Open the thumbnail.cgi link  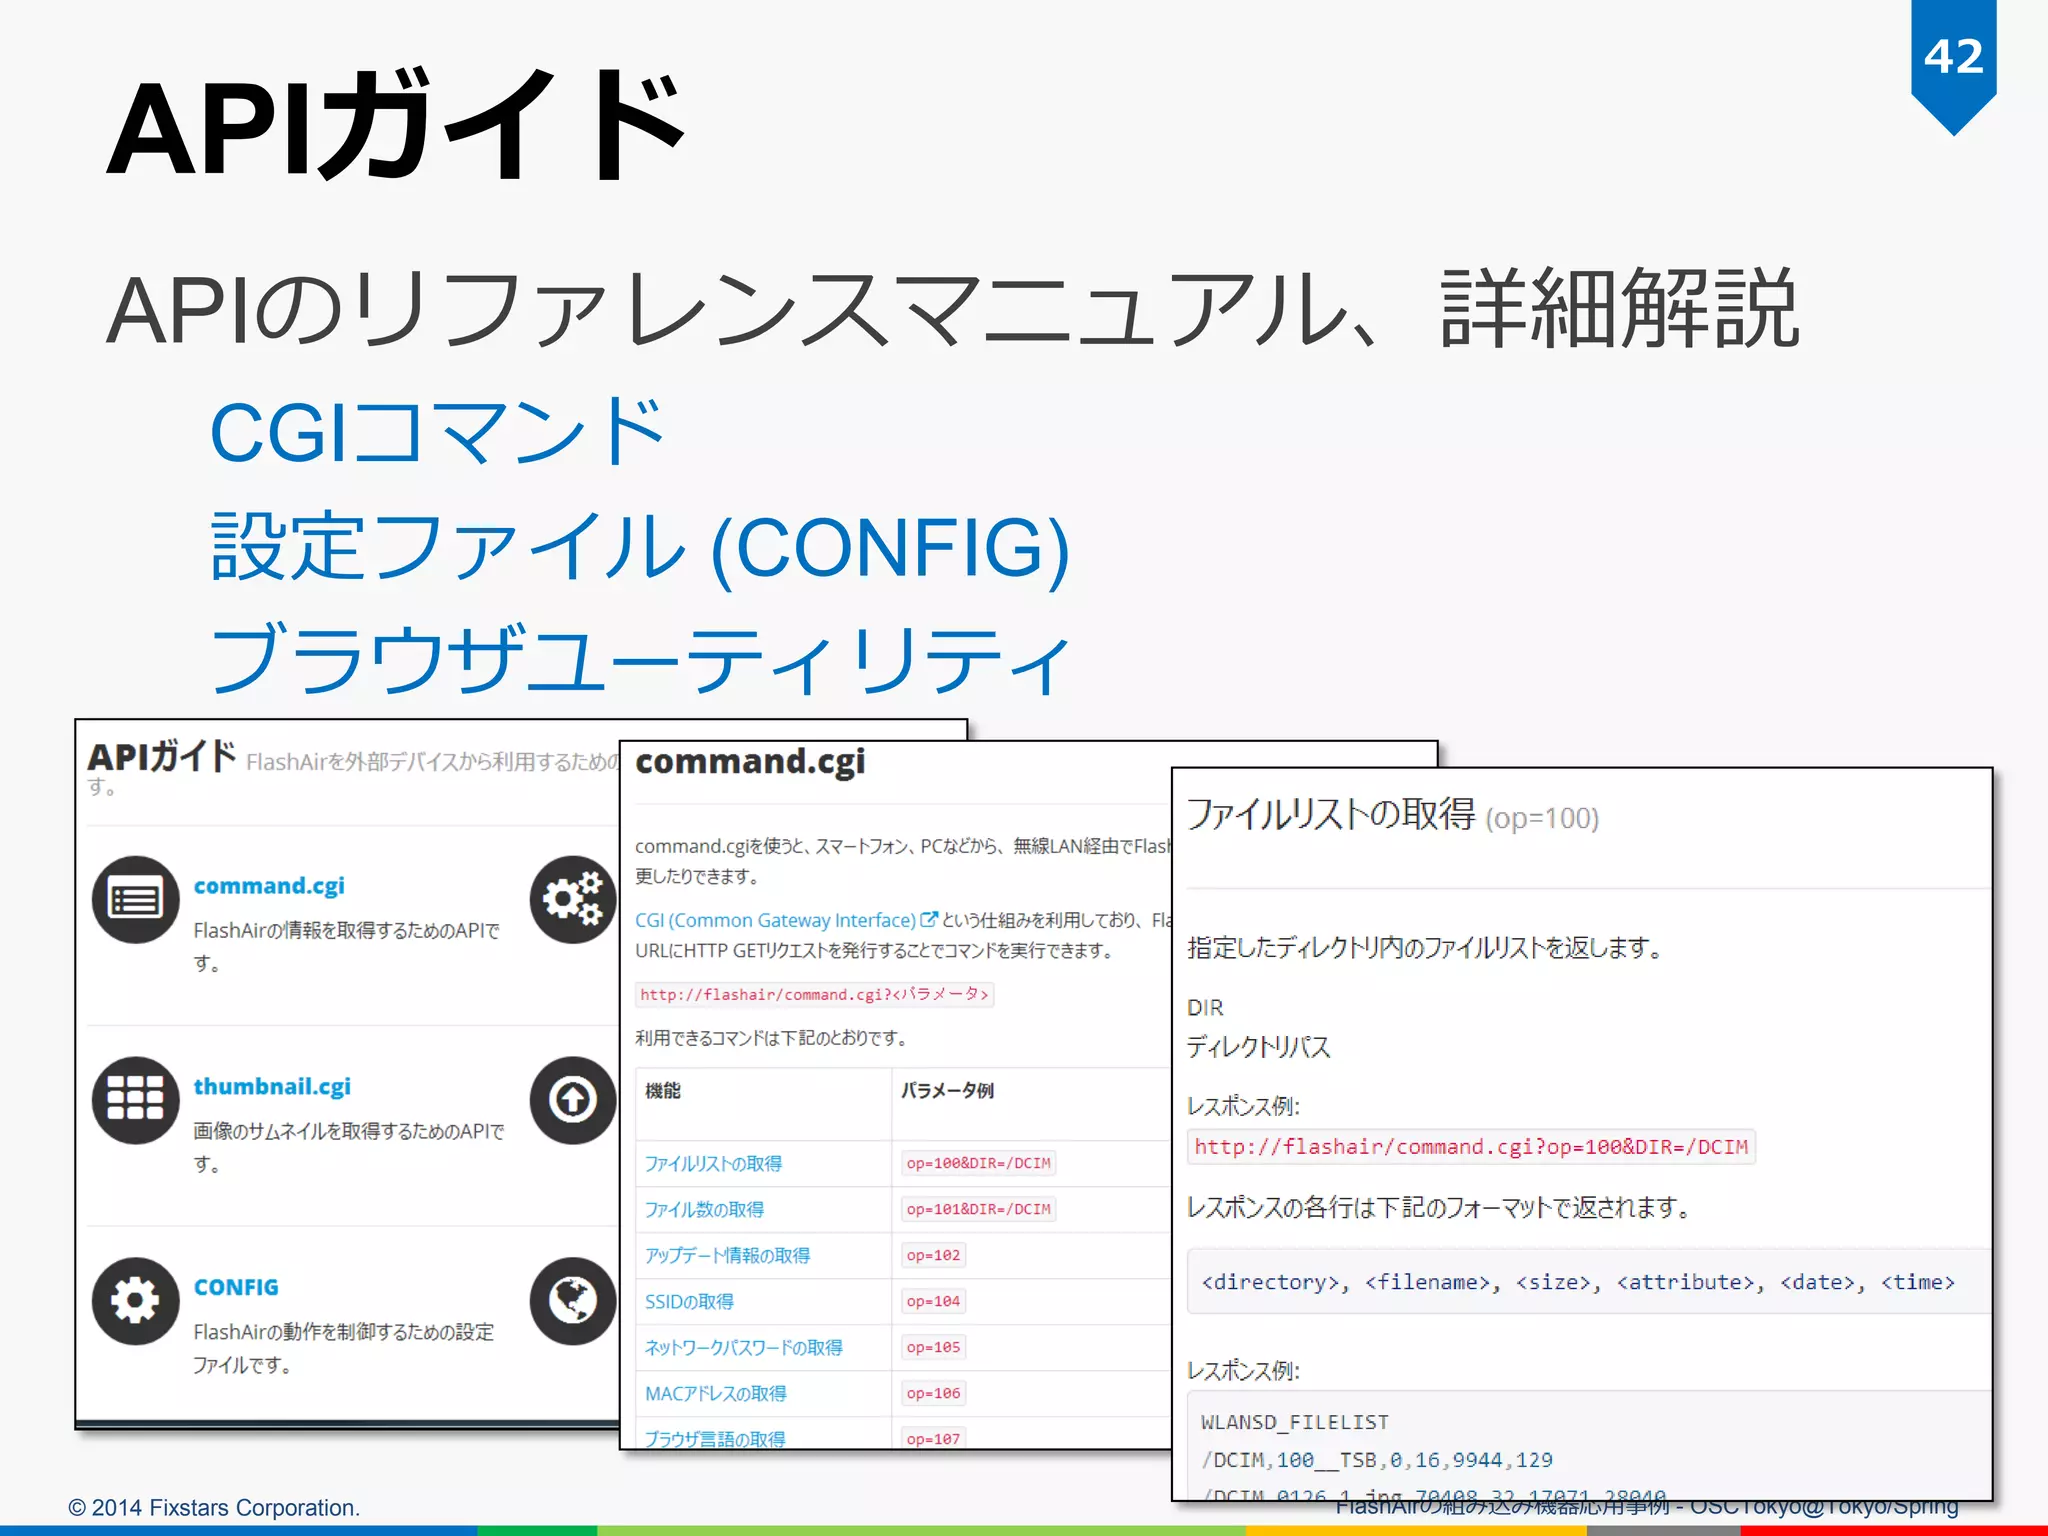click(x=272, y=1086)
